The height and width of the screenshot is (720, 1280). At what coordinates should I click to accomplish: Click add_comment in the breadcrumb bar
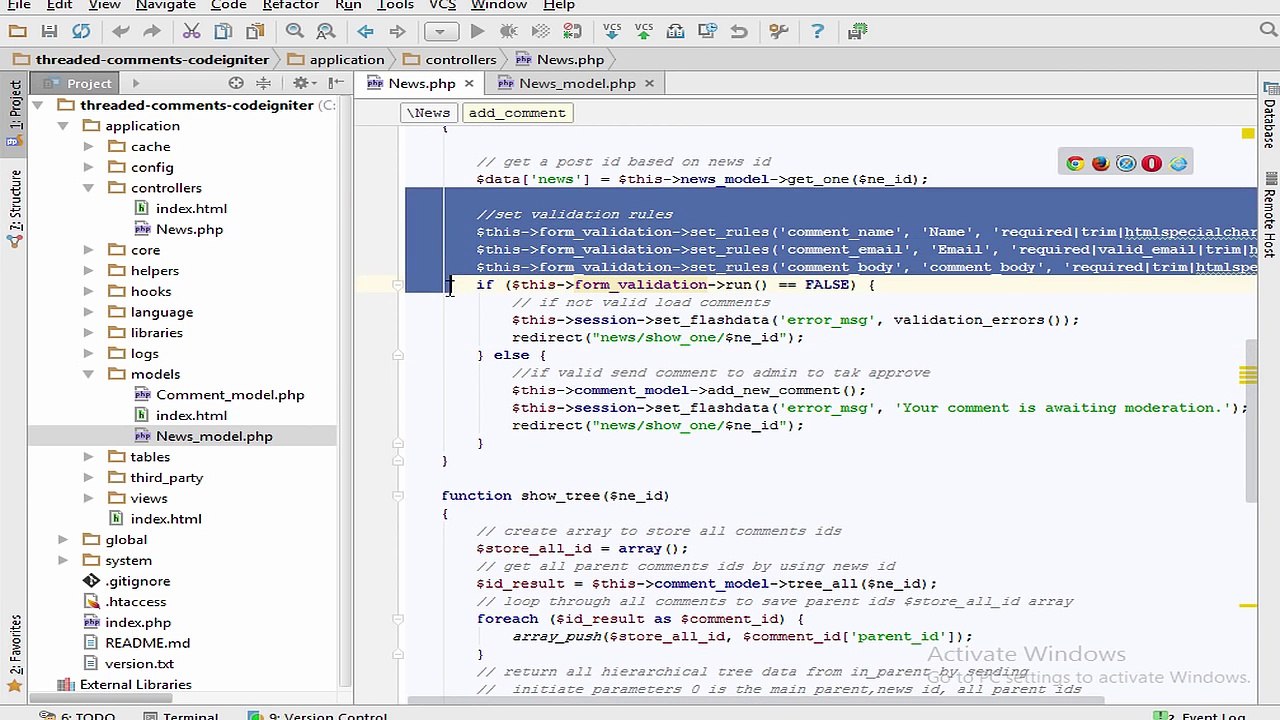(517, 113)
